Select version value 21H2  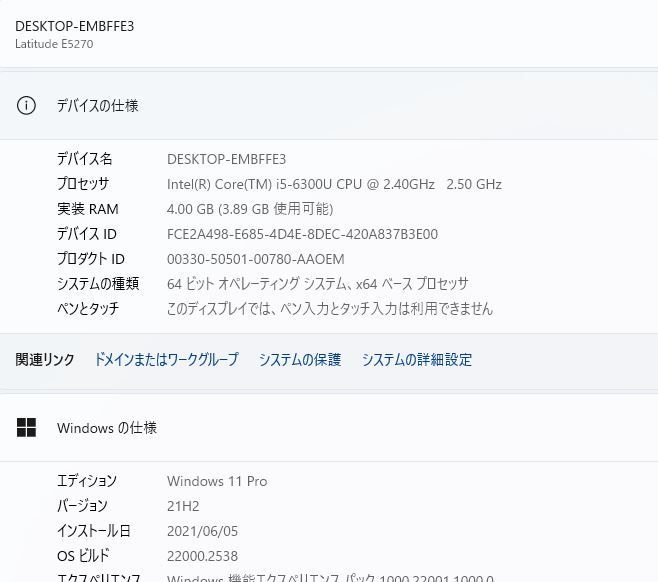click(183, 506)
